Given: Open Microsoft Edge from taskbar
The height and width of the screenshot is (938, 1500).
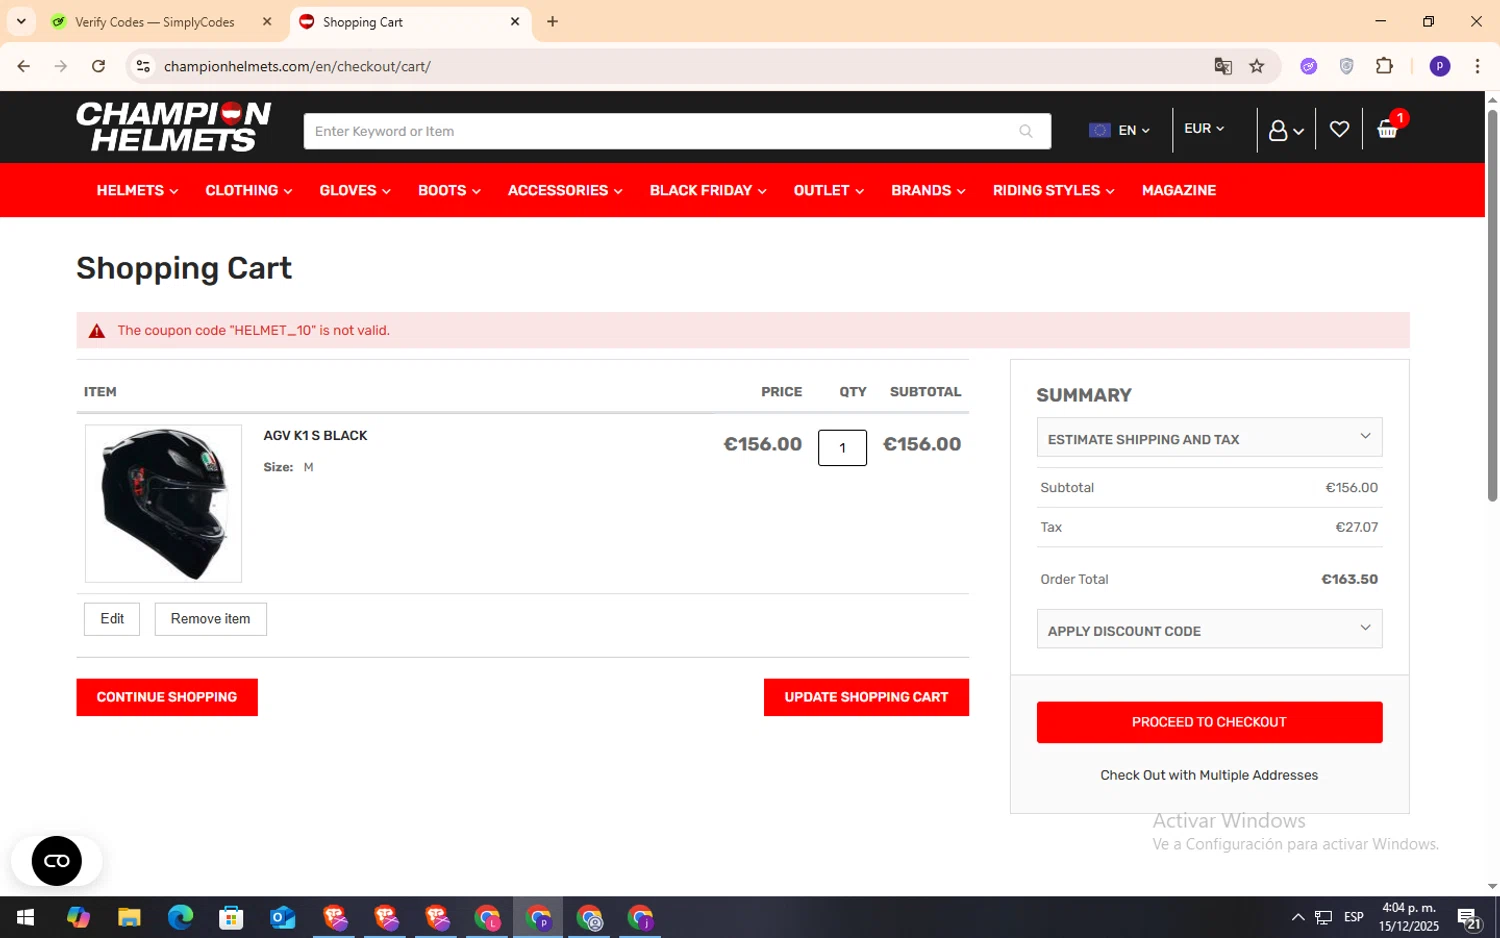Looking at the screenshot, I should pyautogui.click(x=180, y=917).
